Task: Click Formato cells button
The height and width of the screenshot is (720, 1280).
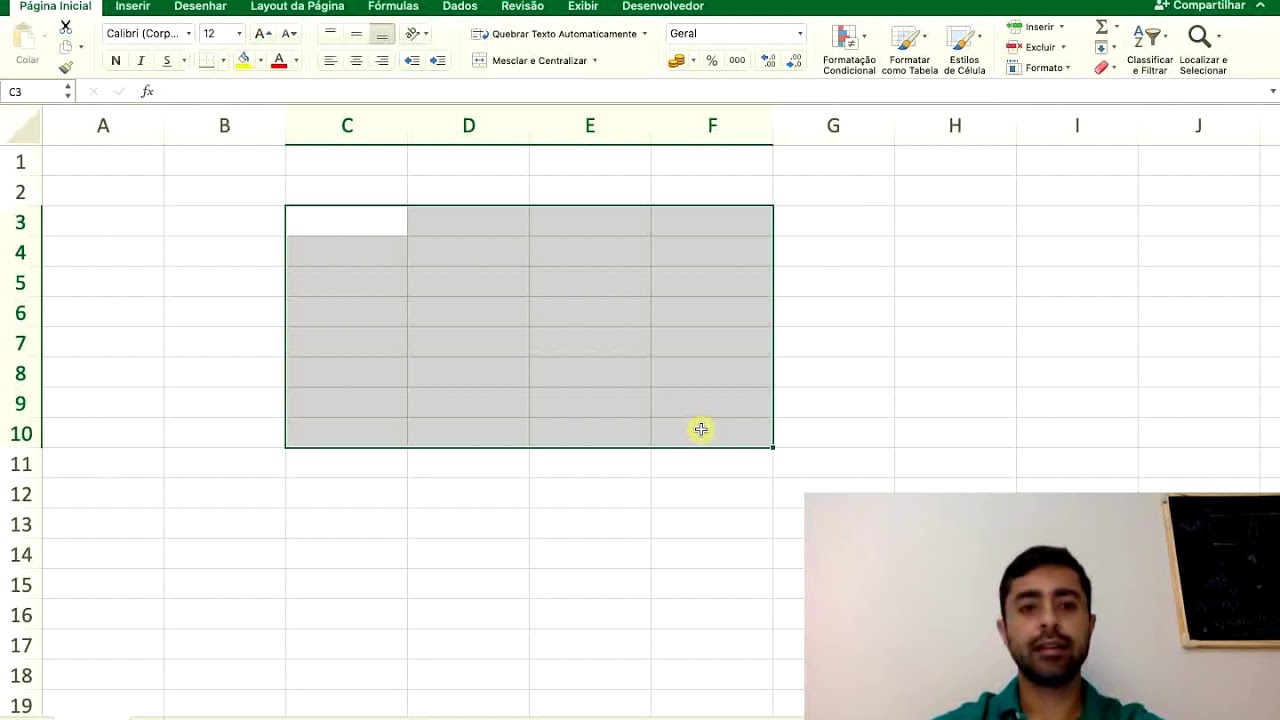Action: coord(1039,68)
